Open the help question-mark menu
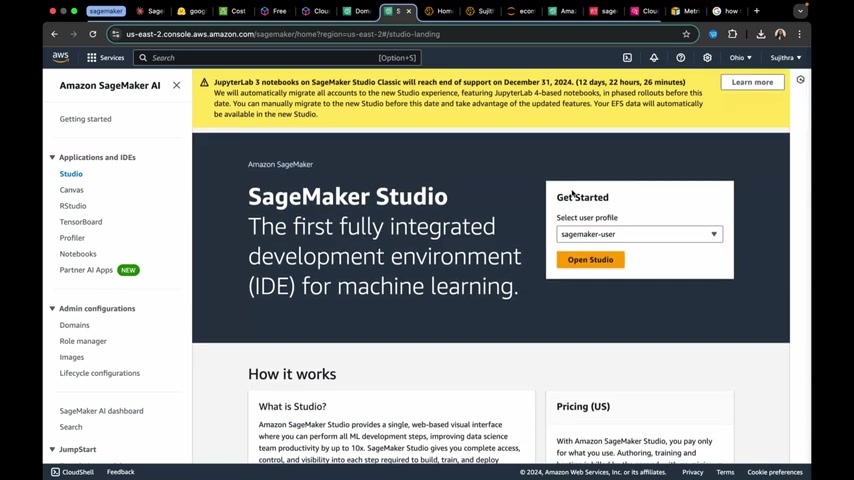This screenshot has height=480, width=854. [x=680, y=57]
